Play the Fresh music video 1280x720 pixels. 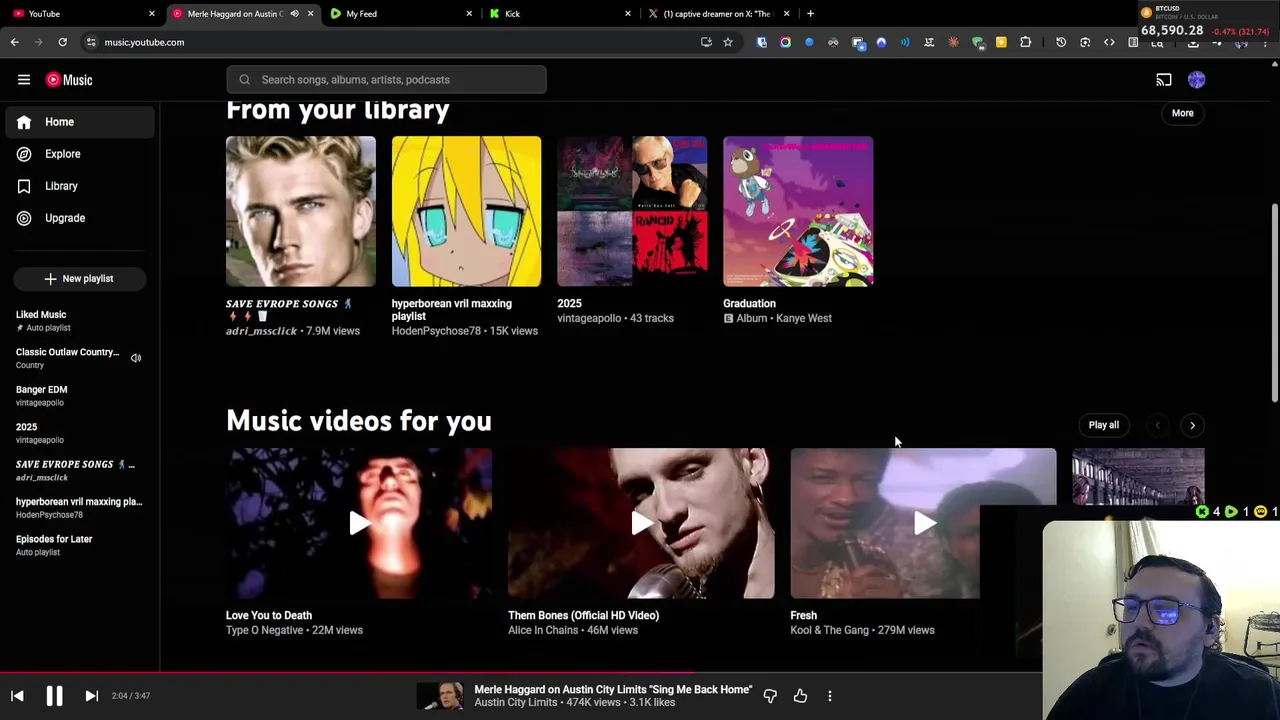(923, 523)
